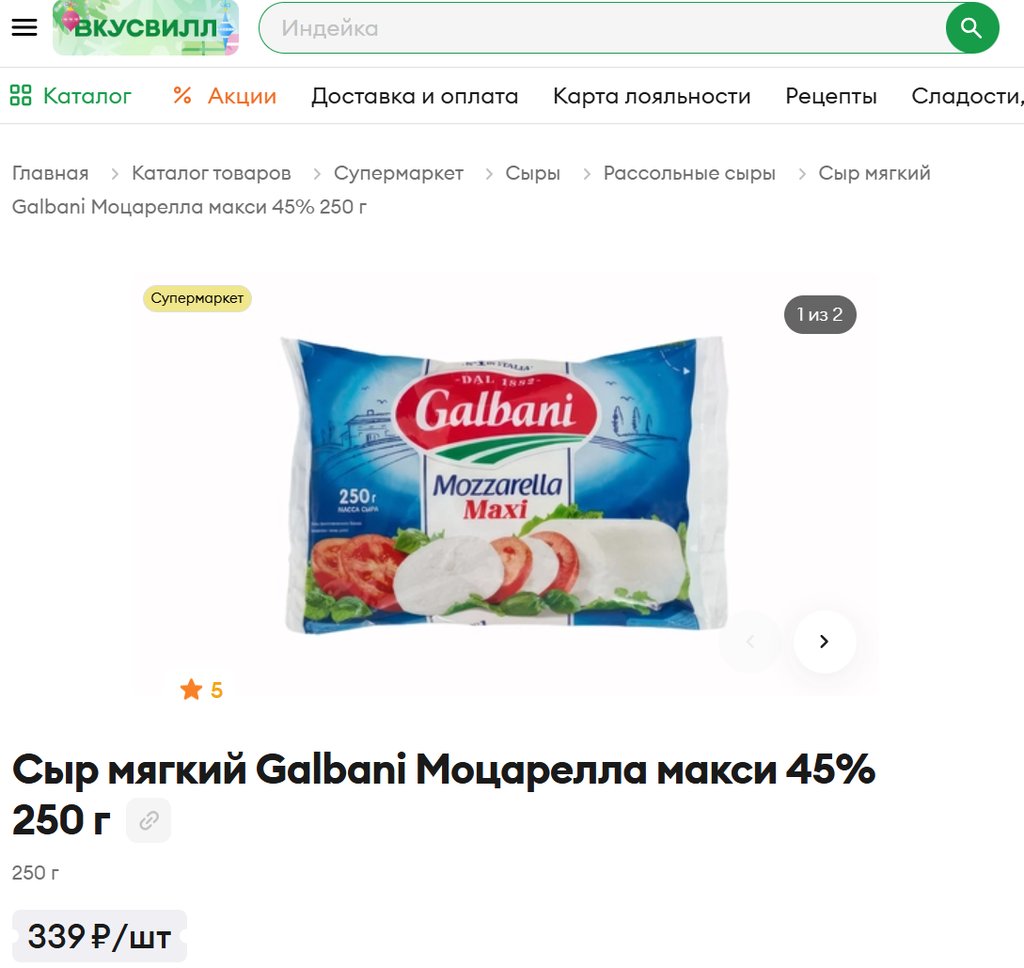Open the Каталог menu
1024x968 pixels.
point(71,95)
